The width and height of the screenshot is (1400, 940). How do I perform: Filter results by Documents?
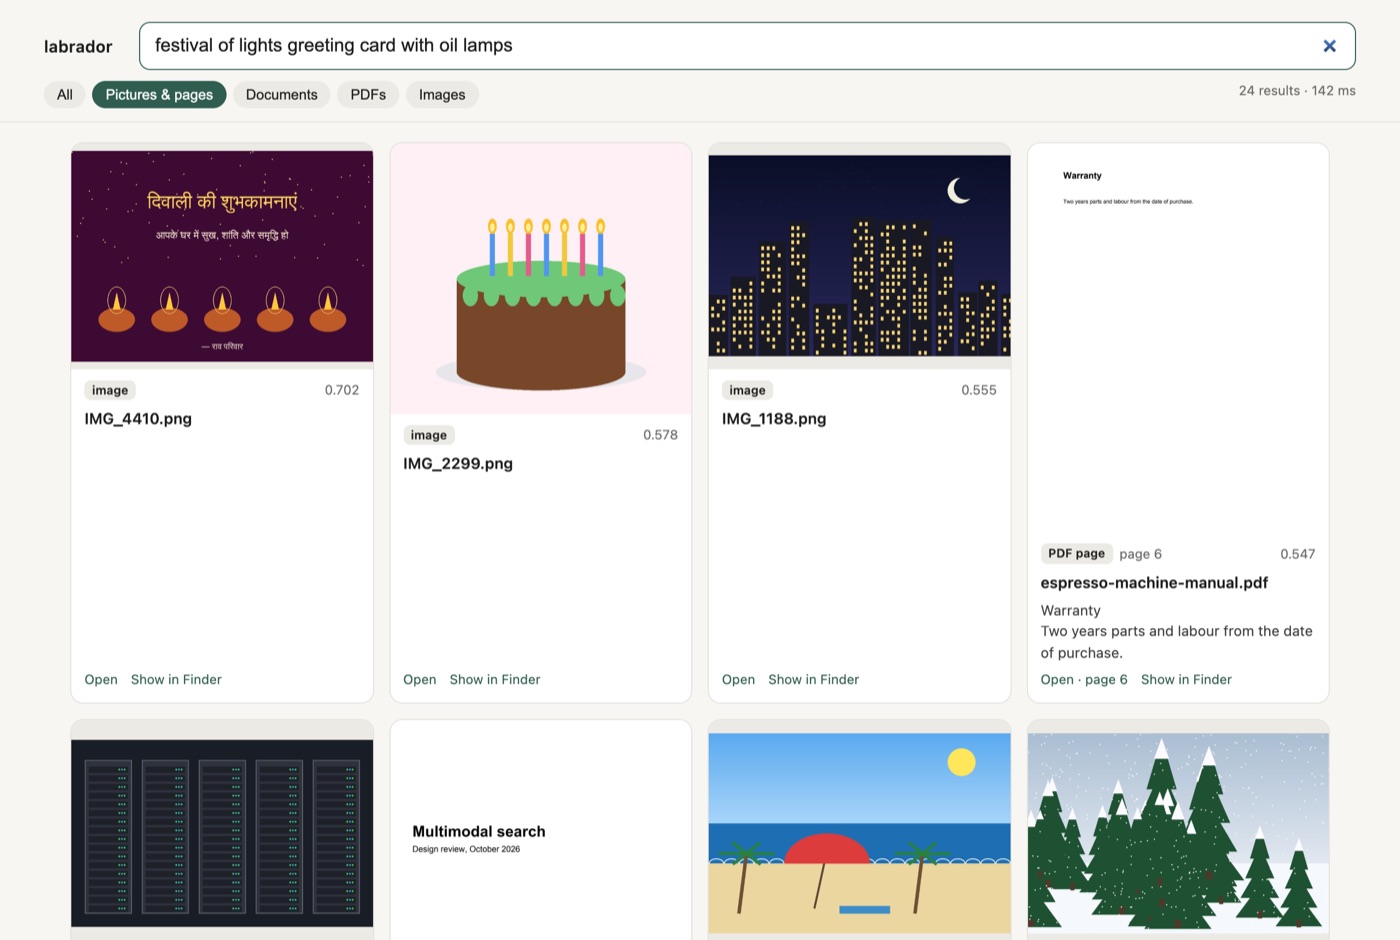[x=281, y=95]
